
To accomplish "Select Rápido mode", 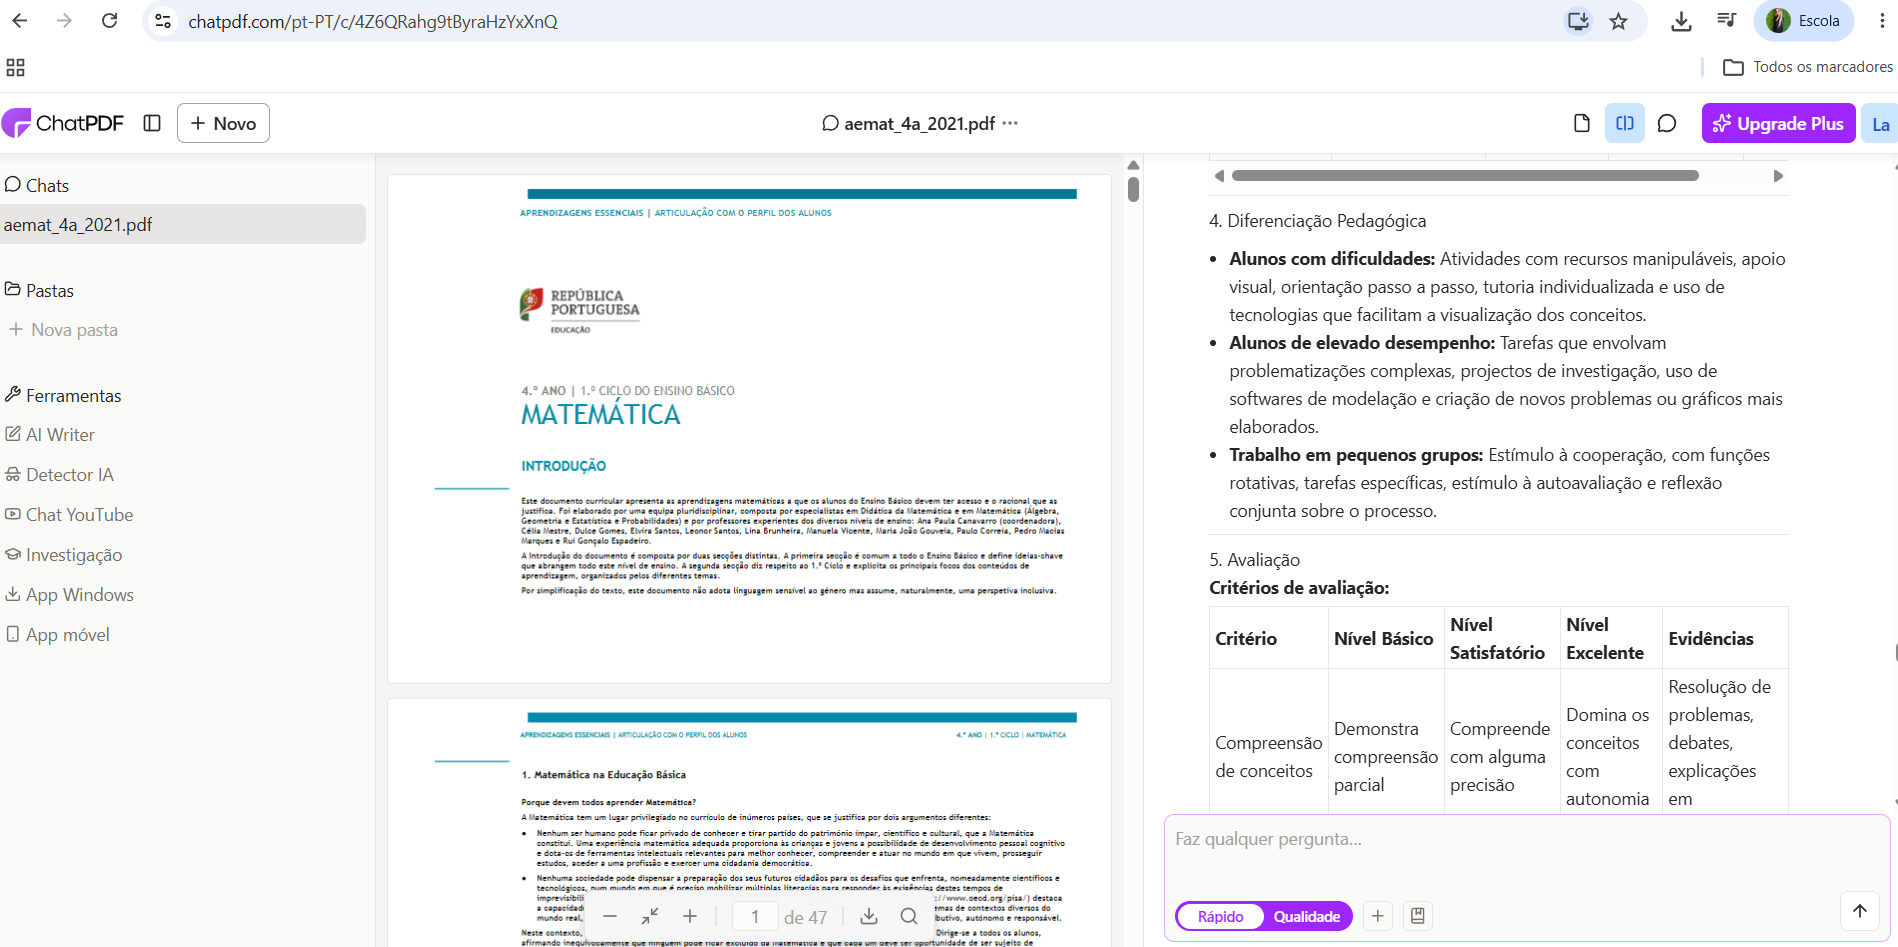I will [x=1220, y=916].
